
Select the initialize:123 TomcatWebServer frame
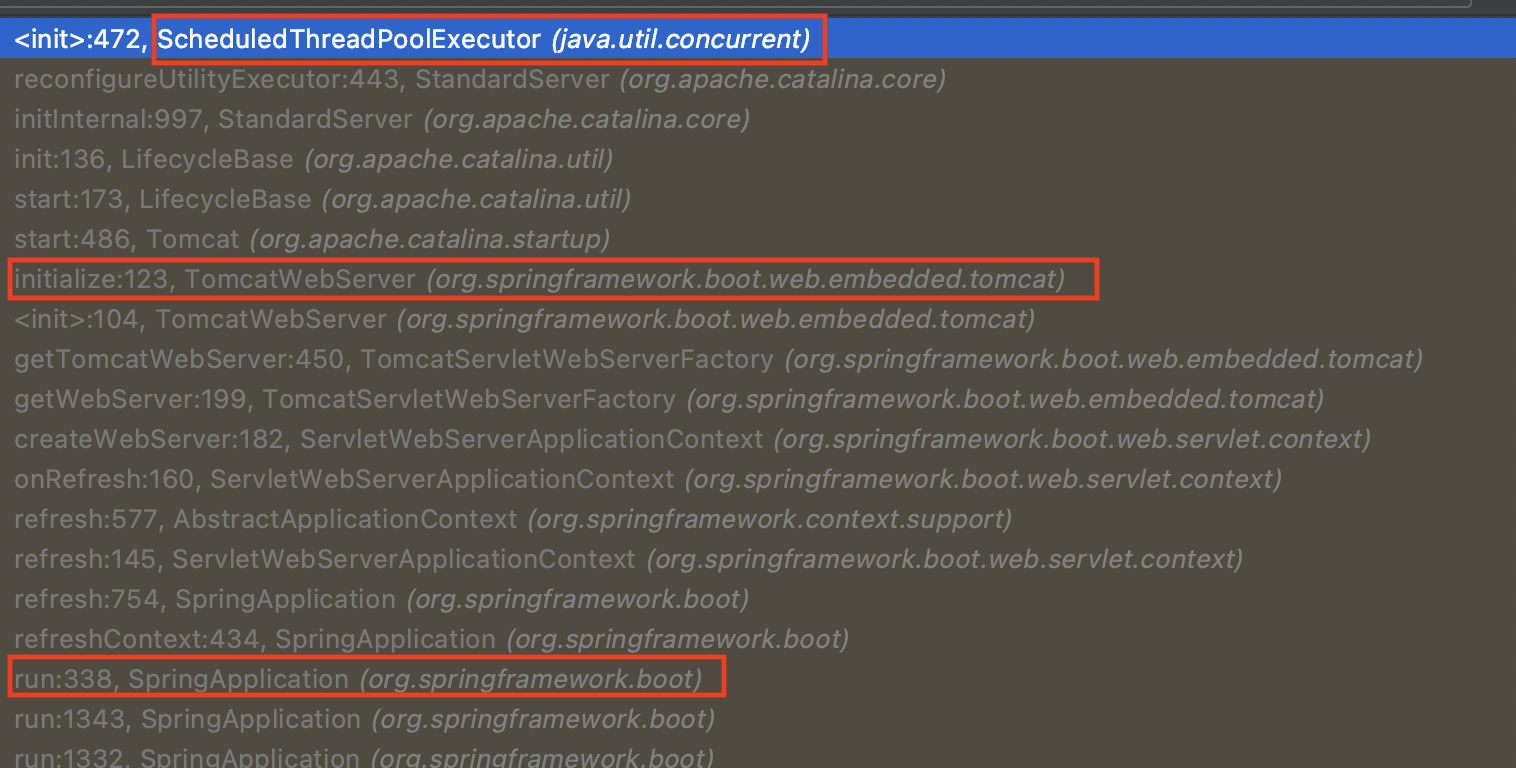(x=758, y=279)
